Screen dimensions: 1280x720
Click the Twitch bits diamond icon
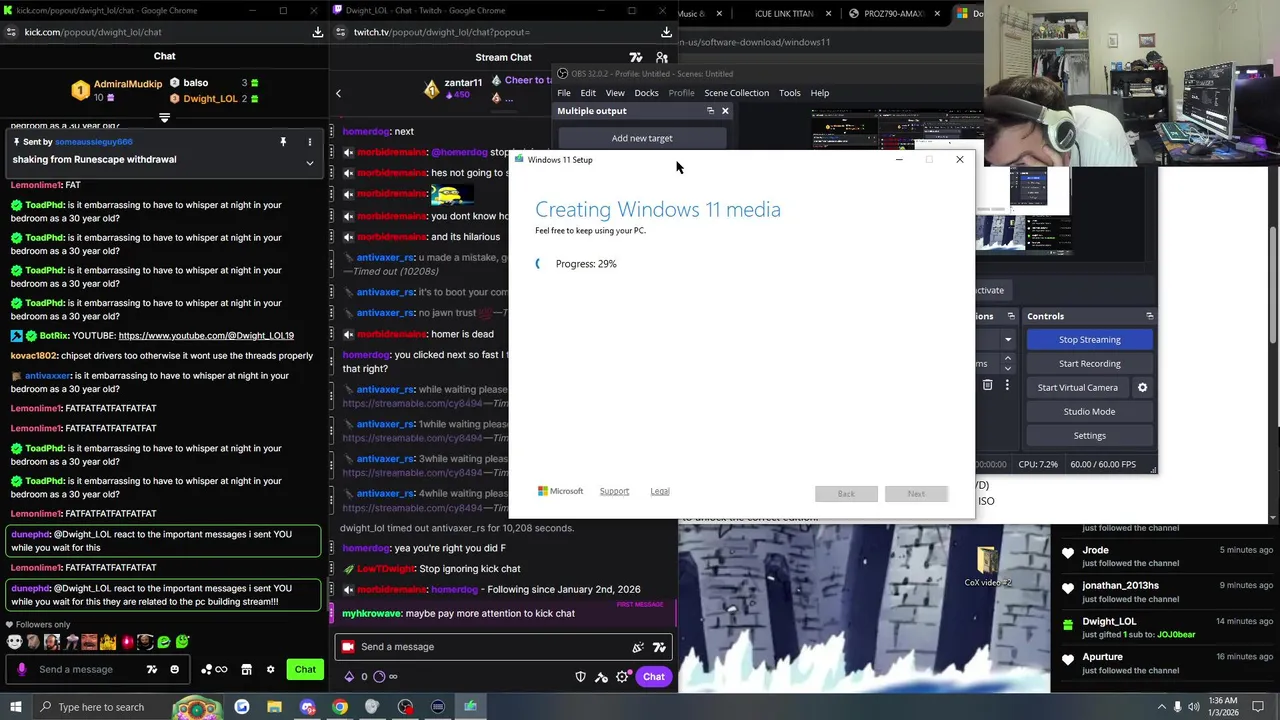tap(349, 677)
